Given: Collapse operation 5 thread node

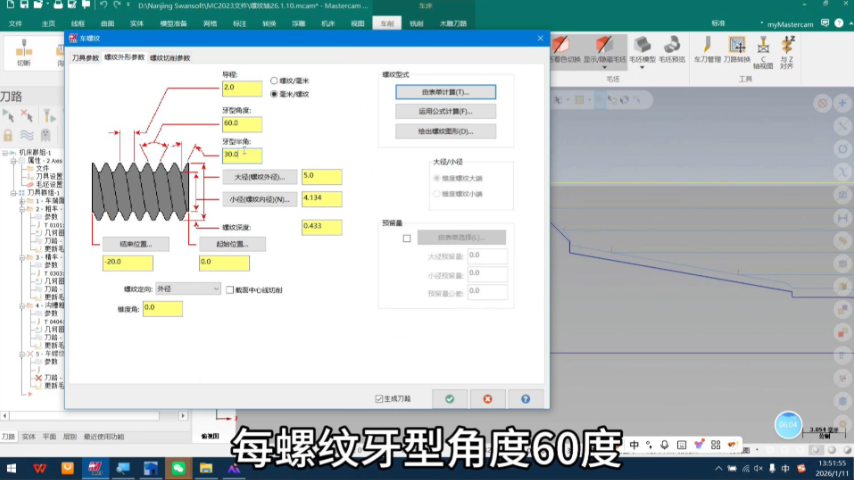Looking at the screenshot, I should tap(22, 354).
